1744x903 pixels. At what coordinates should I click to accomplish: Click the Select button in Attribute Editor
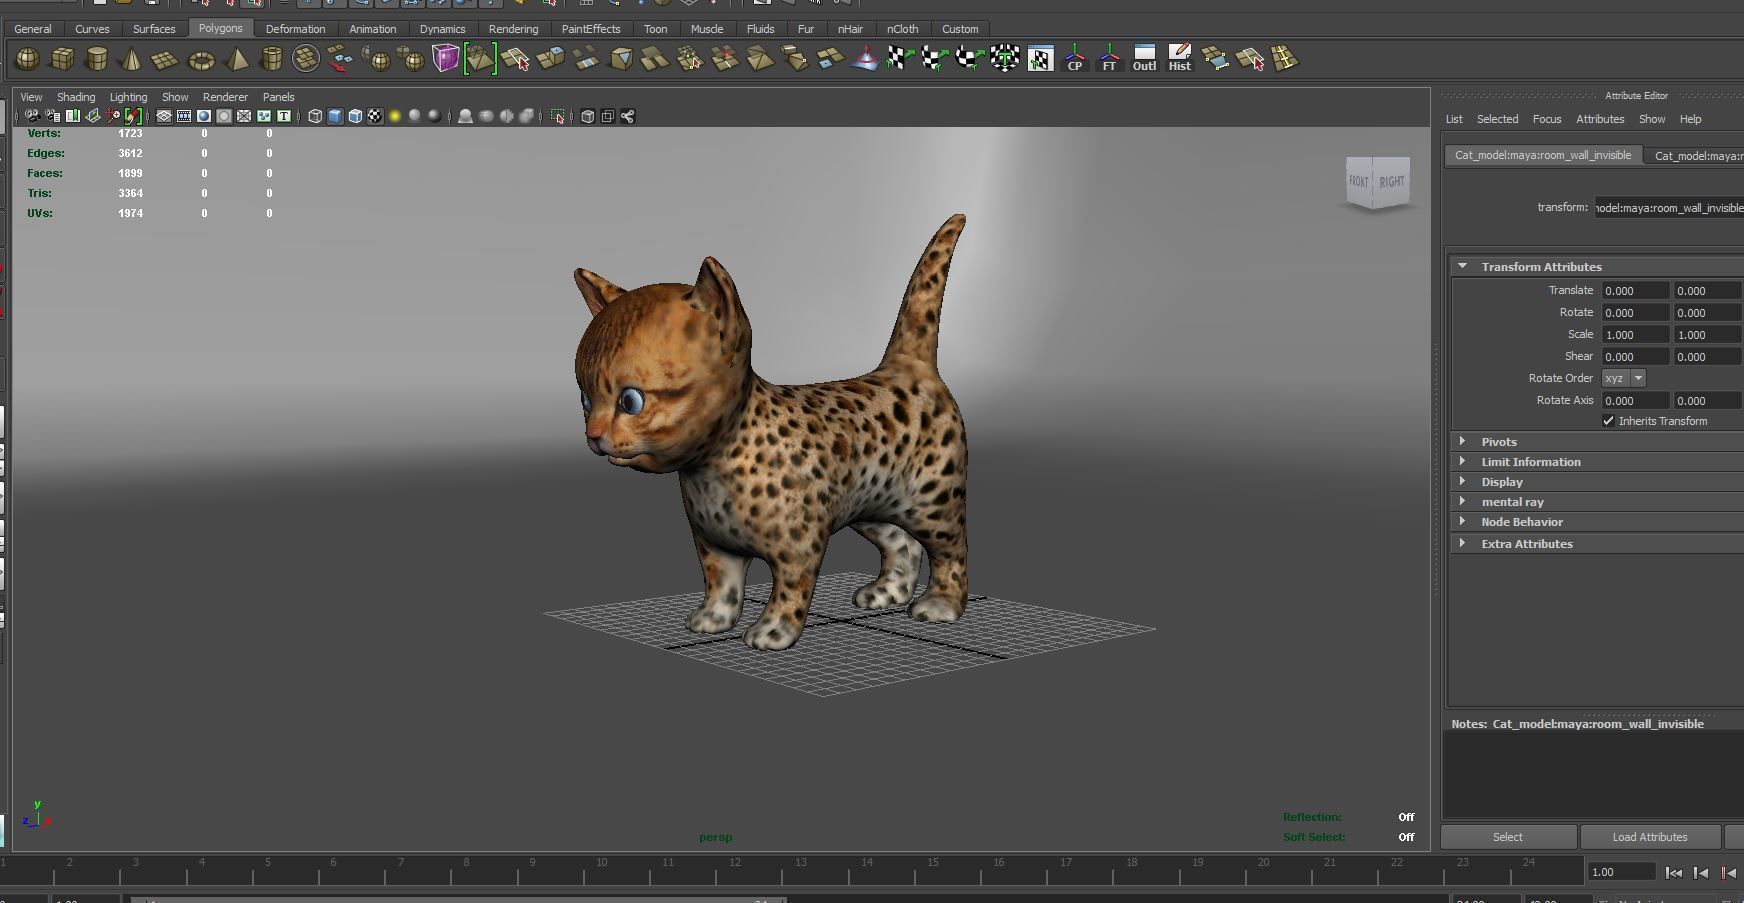click(x=1508, y=837)
